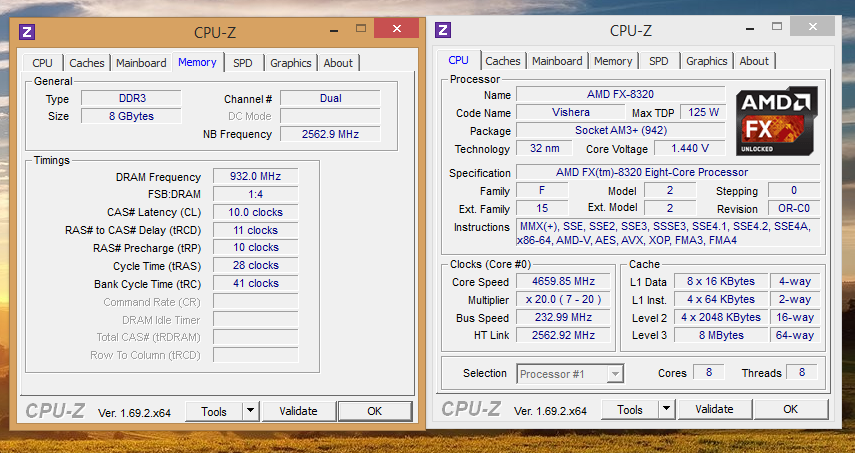Open the About tab in the right window
This screenshot has width=855, height=453.
(754, 61)
